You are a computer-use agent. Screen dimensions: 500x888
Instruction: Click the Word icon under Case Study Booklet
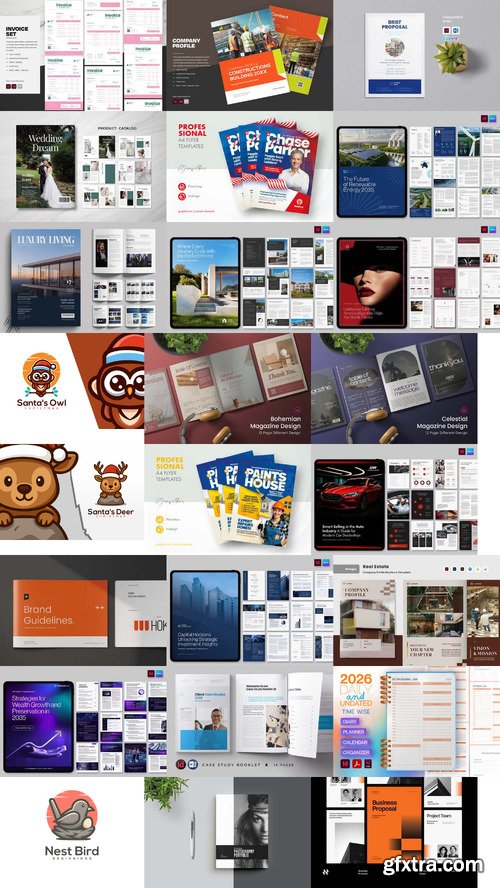[193, 763]
